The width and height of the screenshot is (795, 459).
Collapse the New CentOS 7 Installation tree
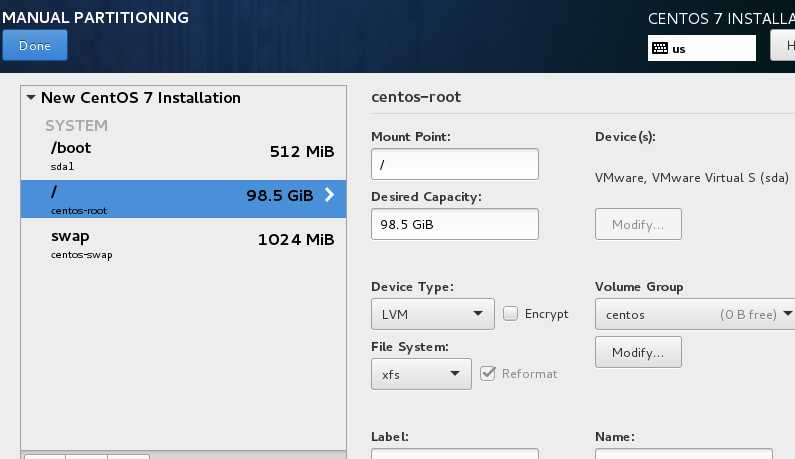pos(31,97)
